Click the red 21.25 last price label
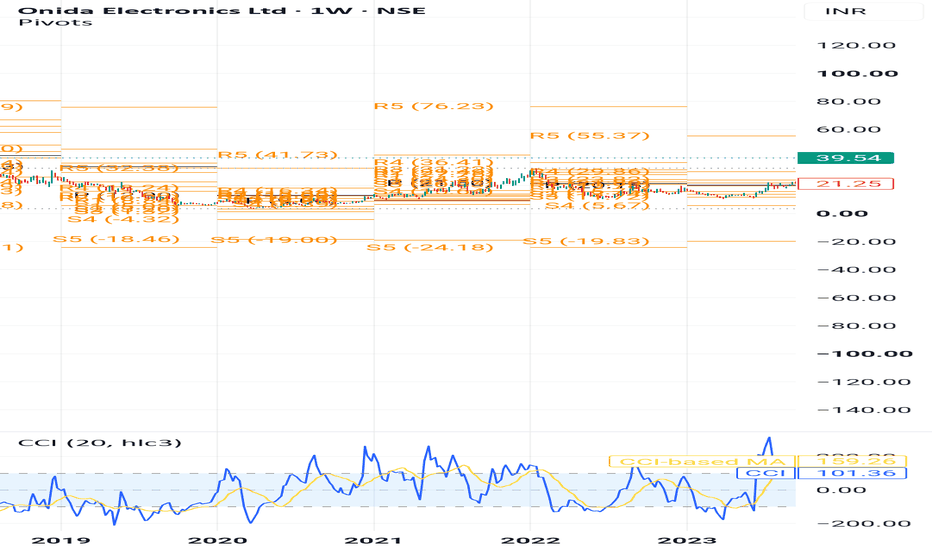This screenshot has width=932, height=550. (845, 184)
